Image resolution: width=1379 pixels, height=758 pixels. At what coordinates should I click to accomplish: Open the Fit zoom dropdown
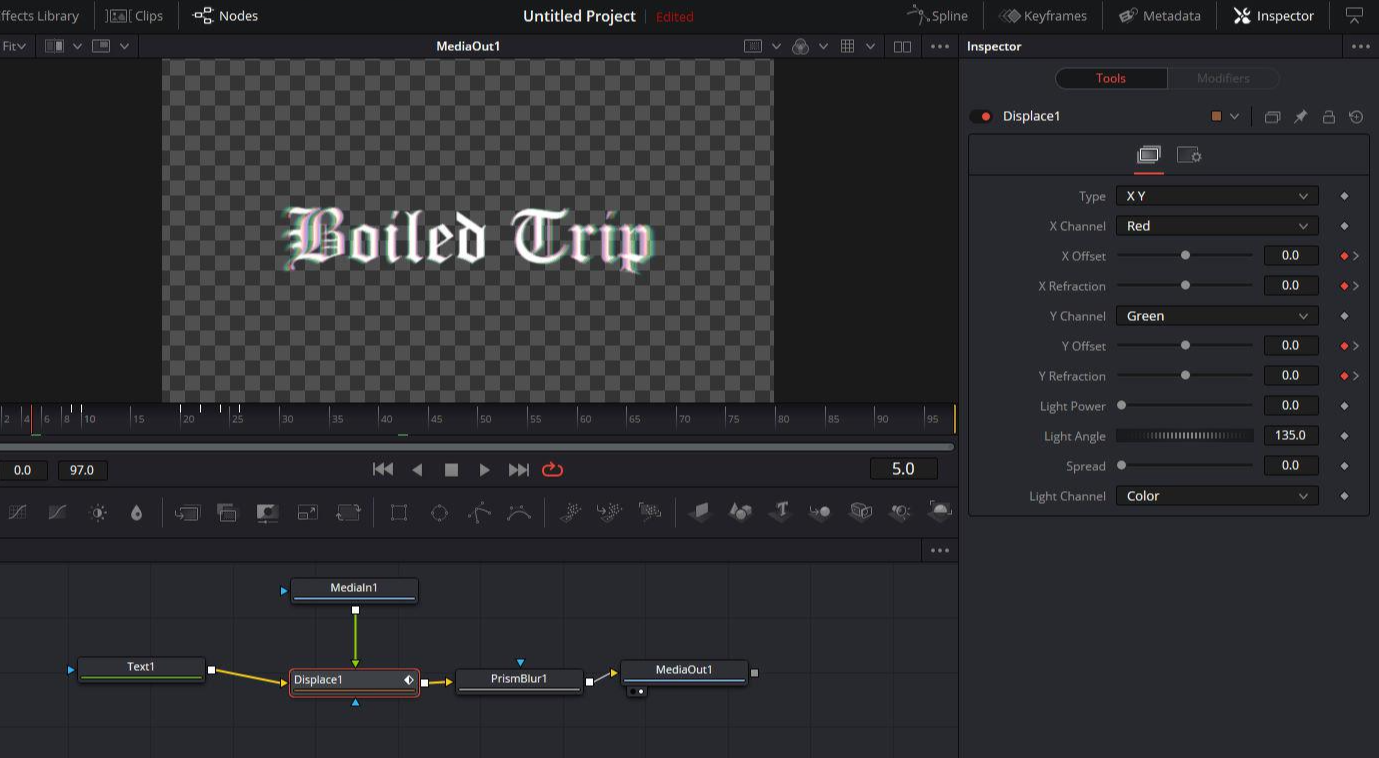point(15,46)
